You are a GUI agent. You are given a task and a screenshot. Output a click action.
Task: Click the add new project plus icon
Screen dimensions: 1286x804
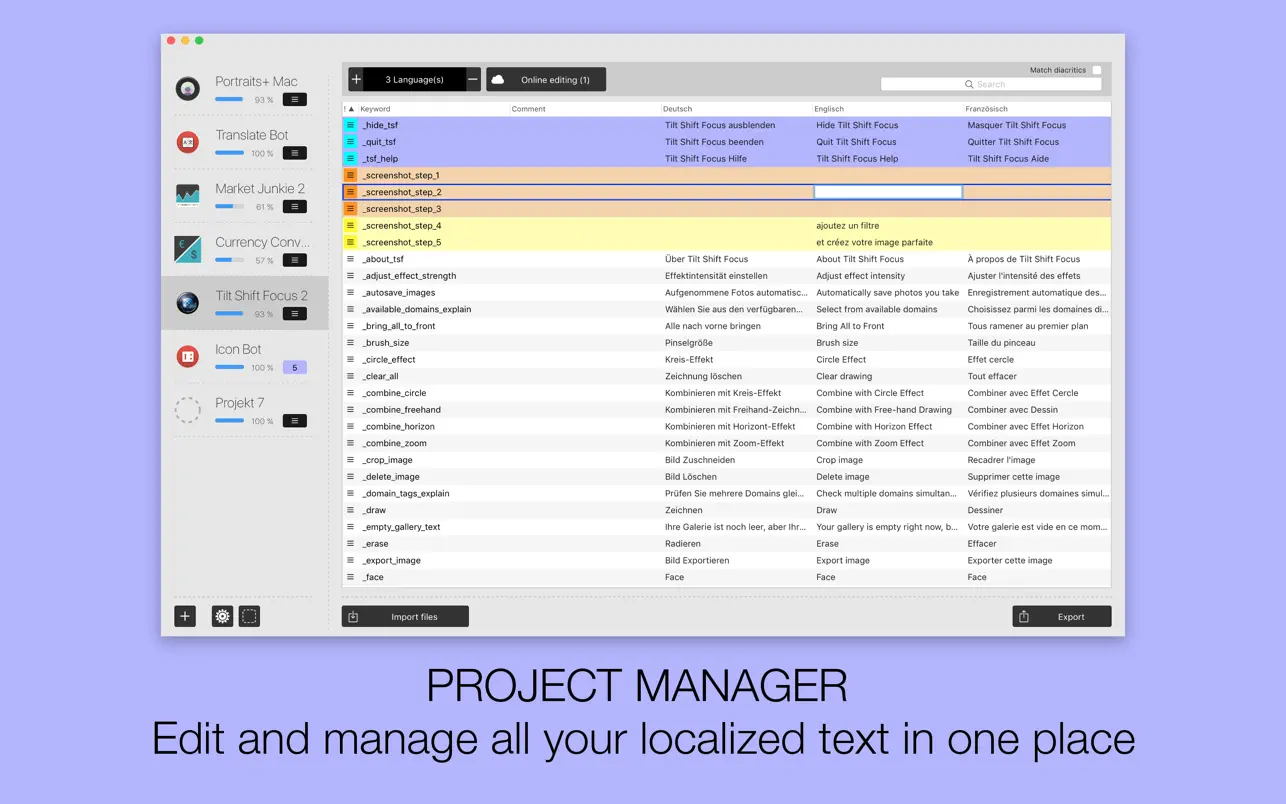point(184,616)
